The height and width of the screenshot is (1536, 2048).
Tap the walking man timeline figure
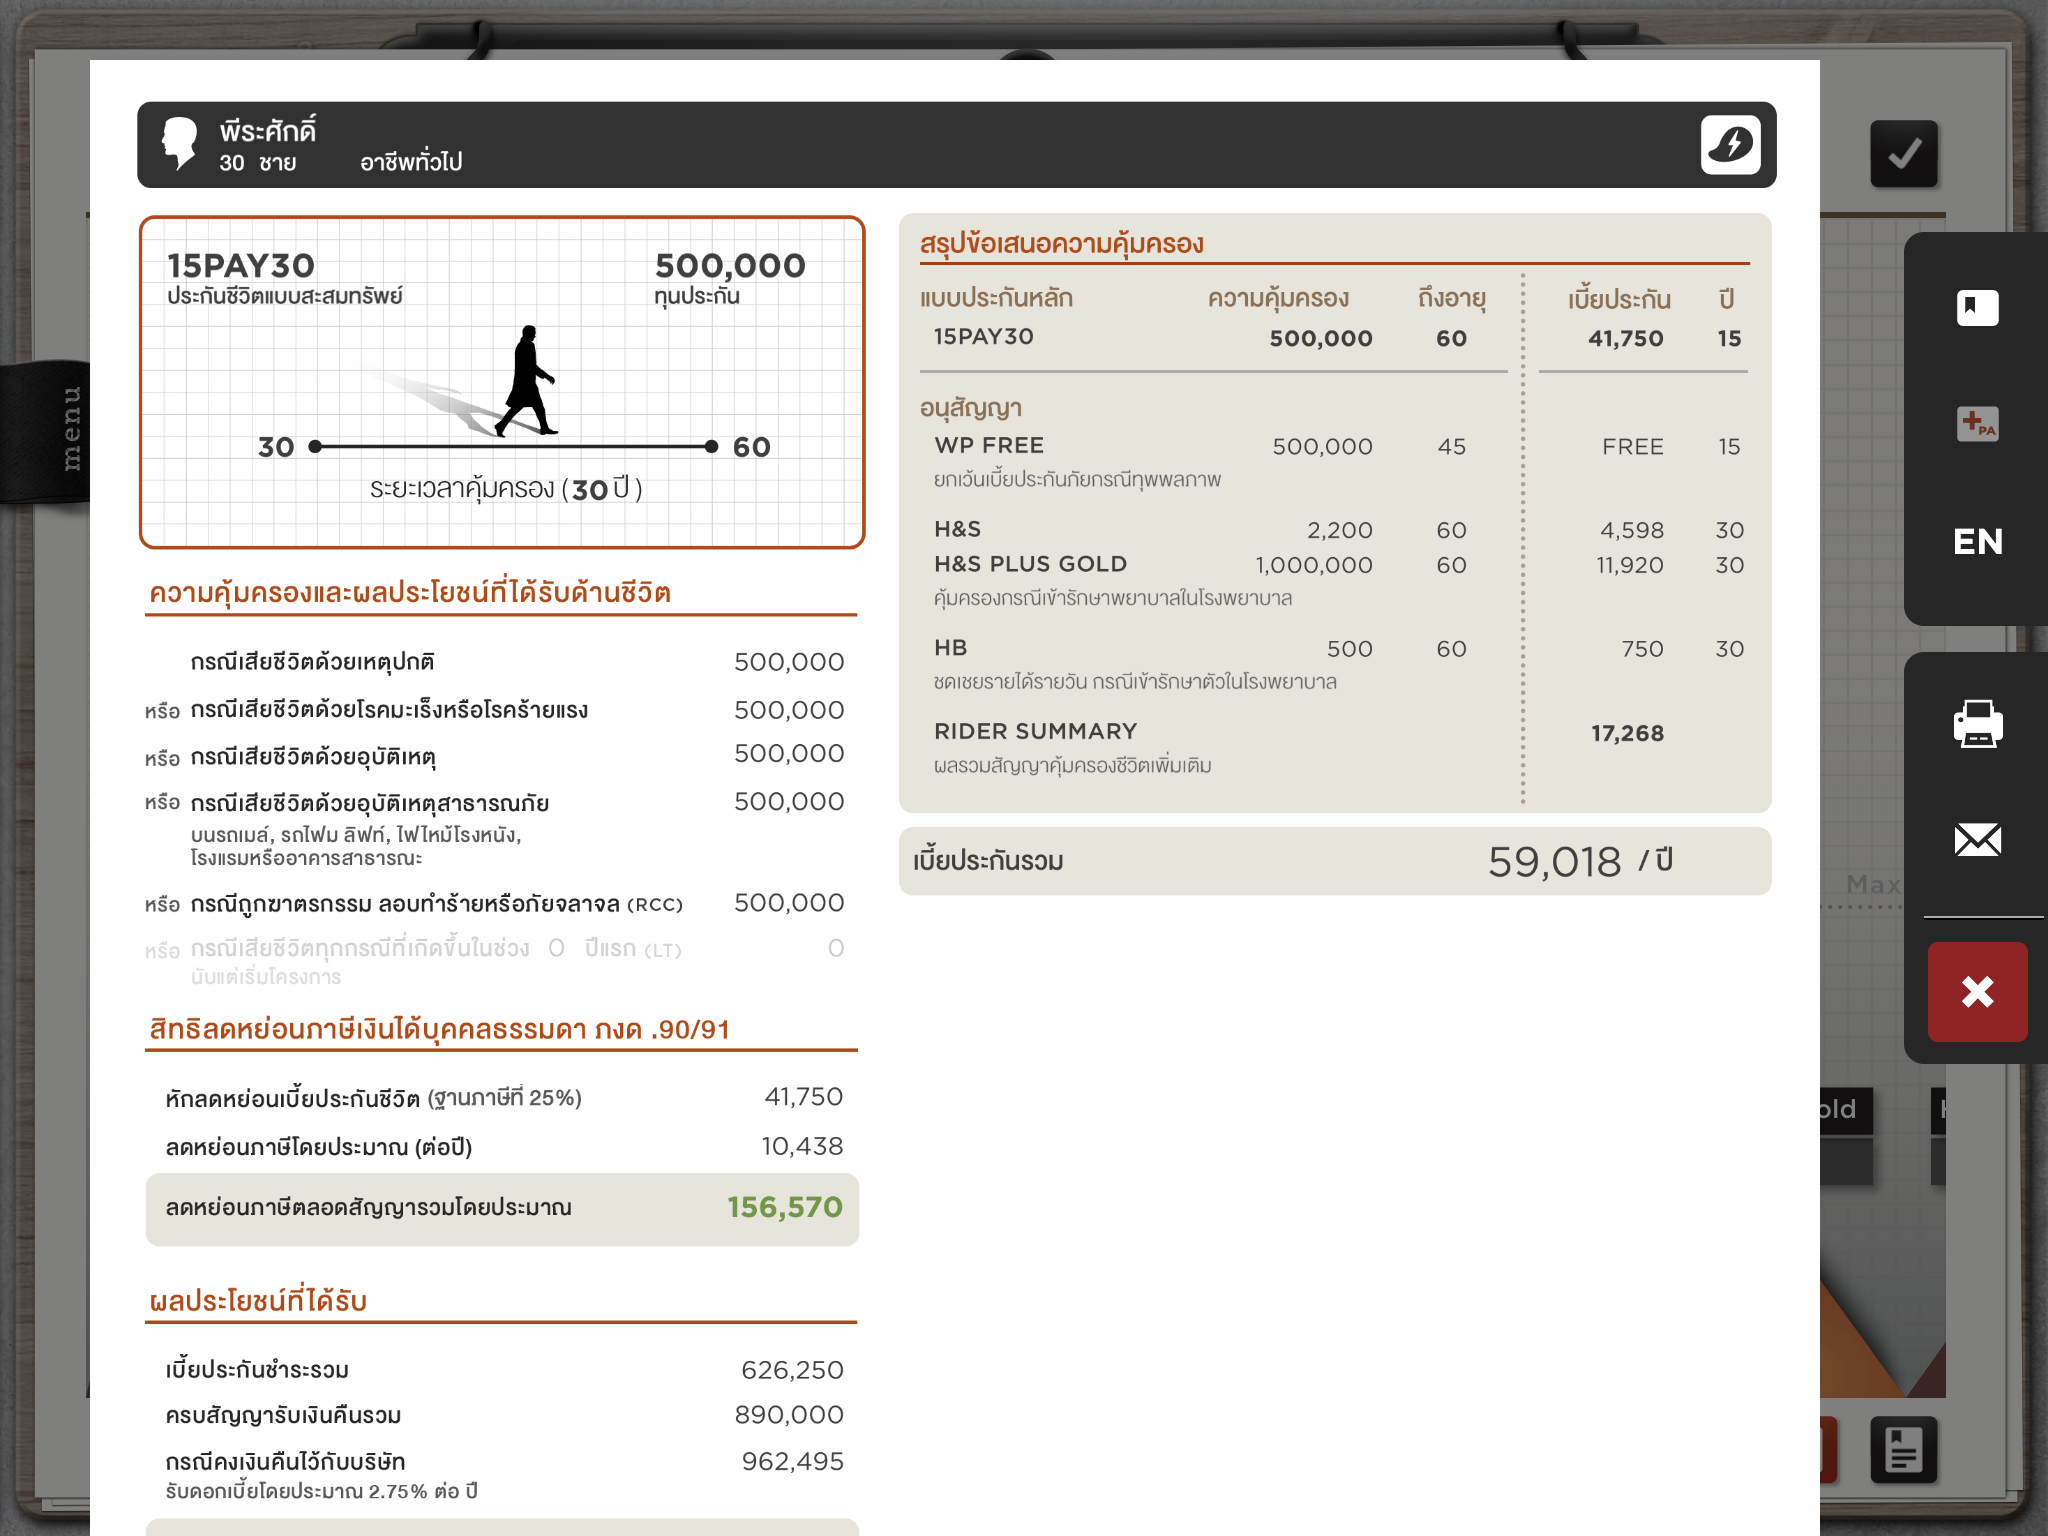tap(527, 381)
